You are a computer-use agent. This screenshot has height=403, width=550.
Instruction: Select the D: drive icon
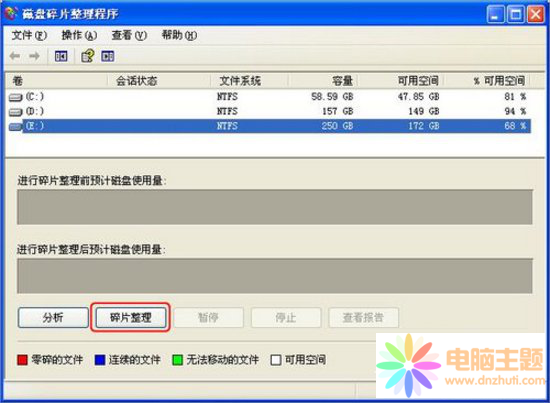pyautogui.click(x=15, y=112)
